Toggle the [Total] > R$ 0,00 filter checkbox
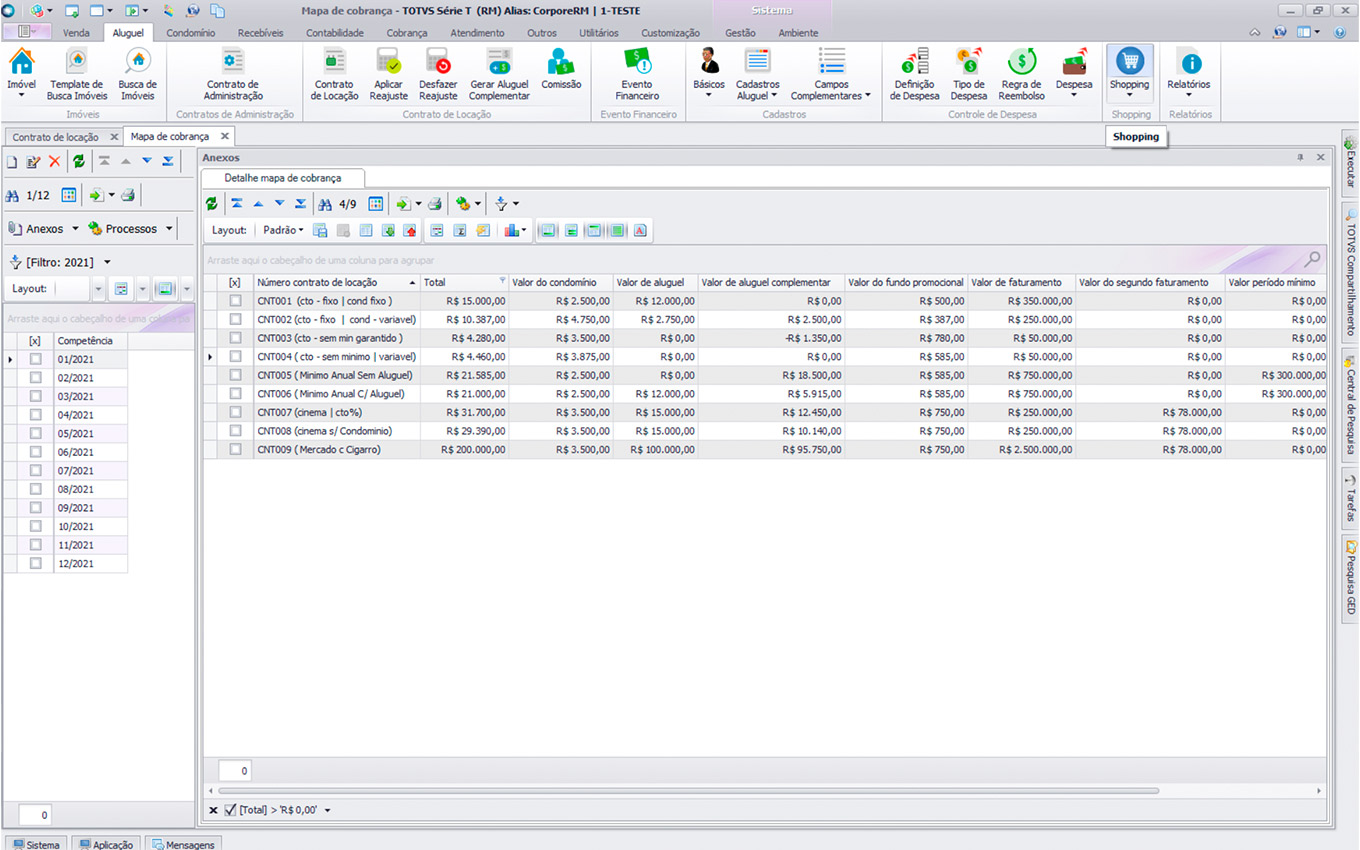 pos(231,810)
